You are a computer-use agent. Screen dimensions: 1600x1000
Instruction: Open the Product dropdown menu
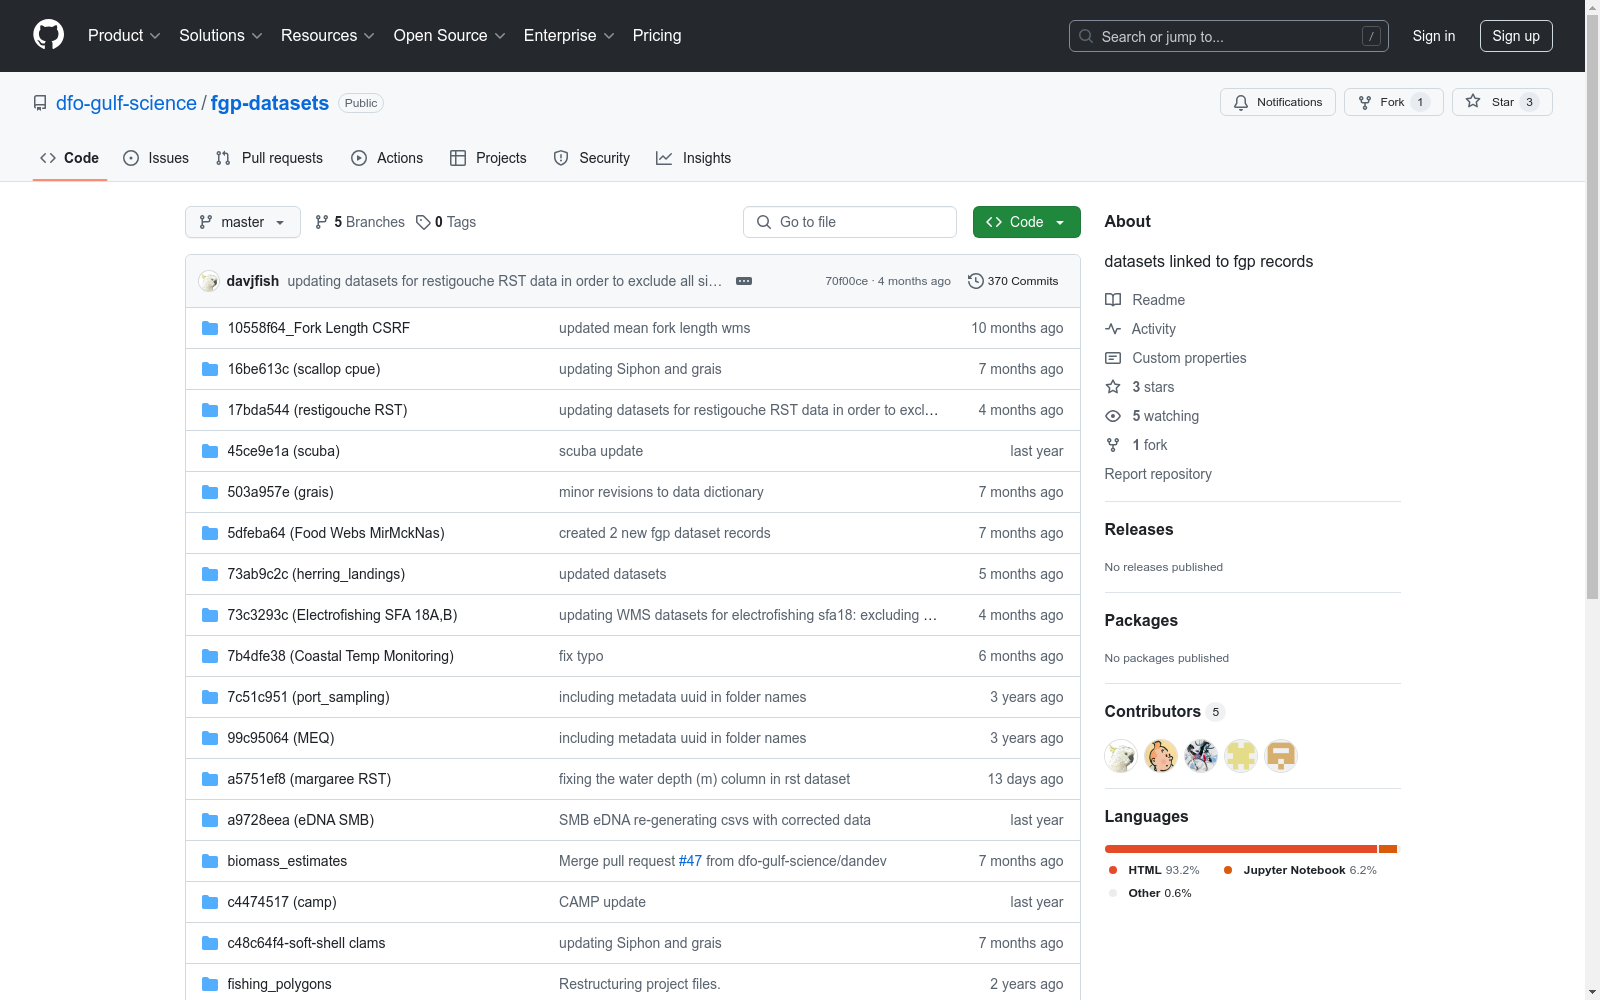tap(124, 36)
